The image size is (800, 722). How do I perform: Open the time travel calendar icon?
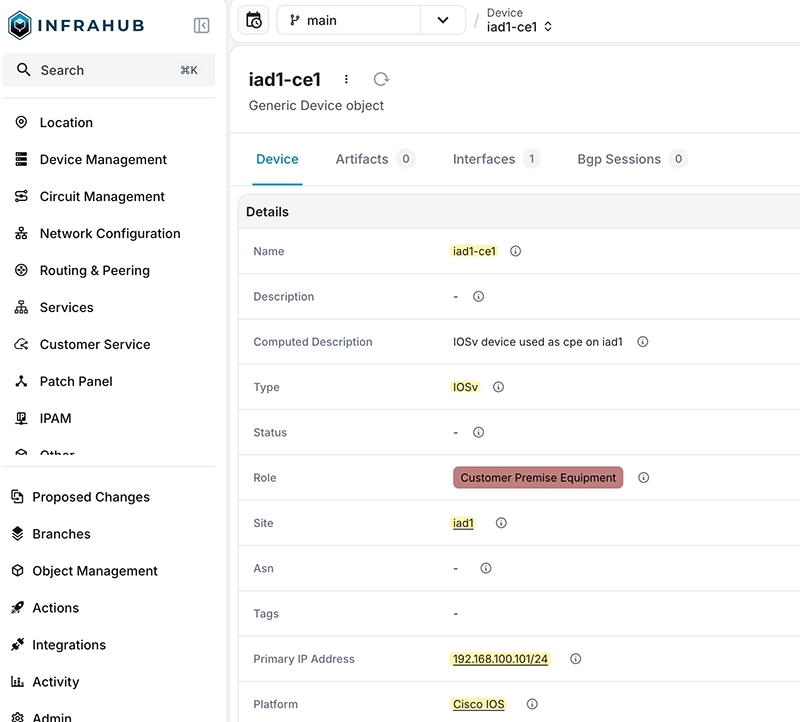pos(253,20)
